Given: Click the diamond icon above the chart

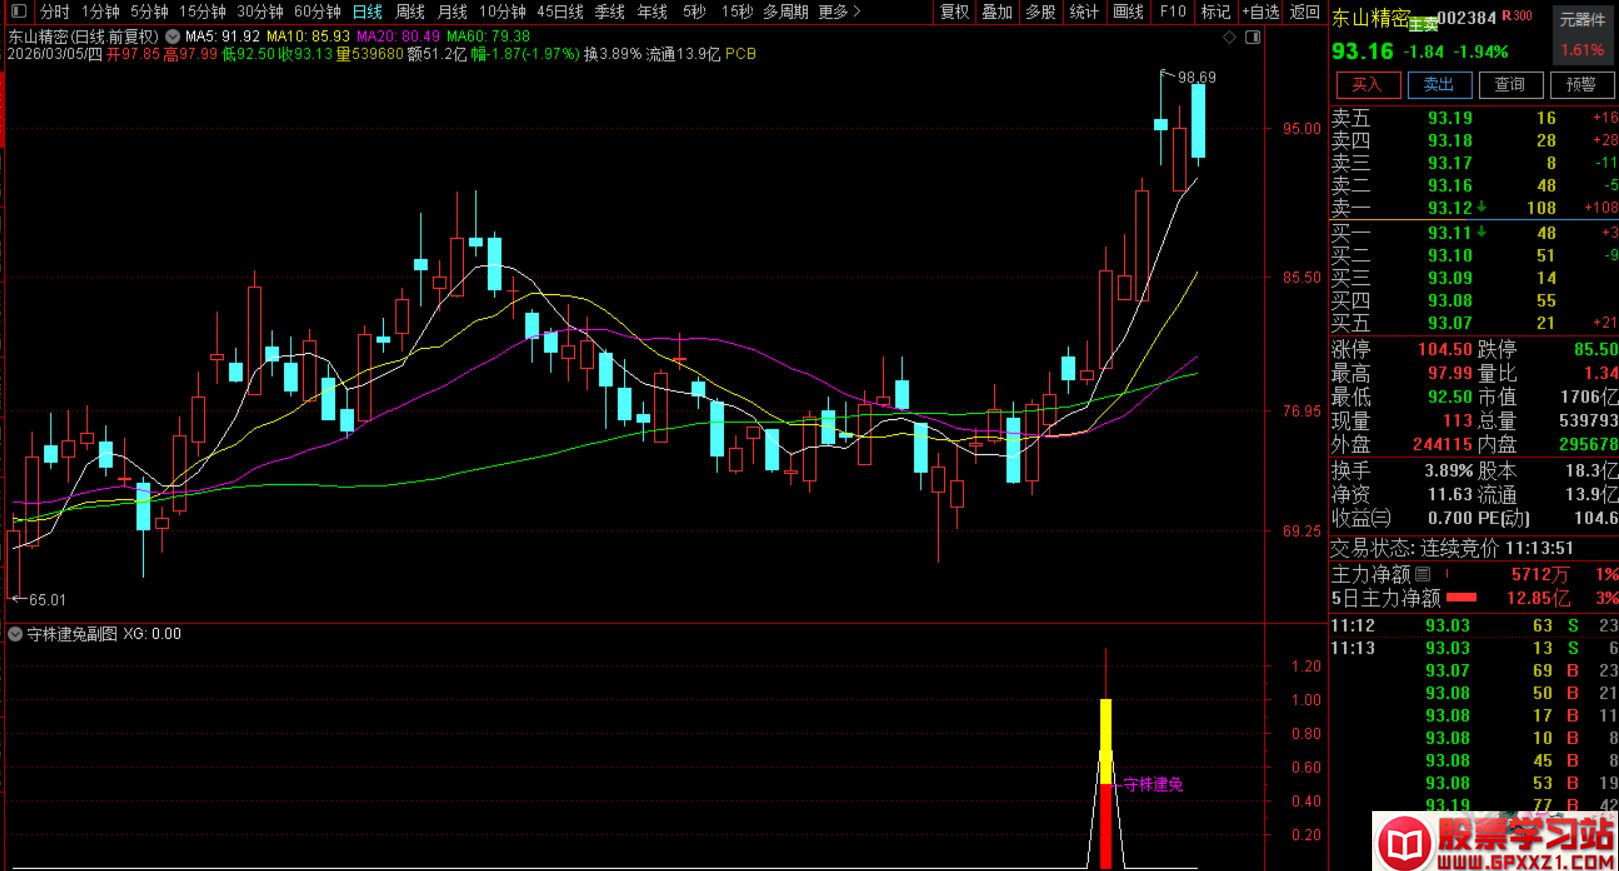Looking at the screenshot, I should coord(1229,37).
